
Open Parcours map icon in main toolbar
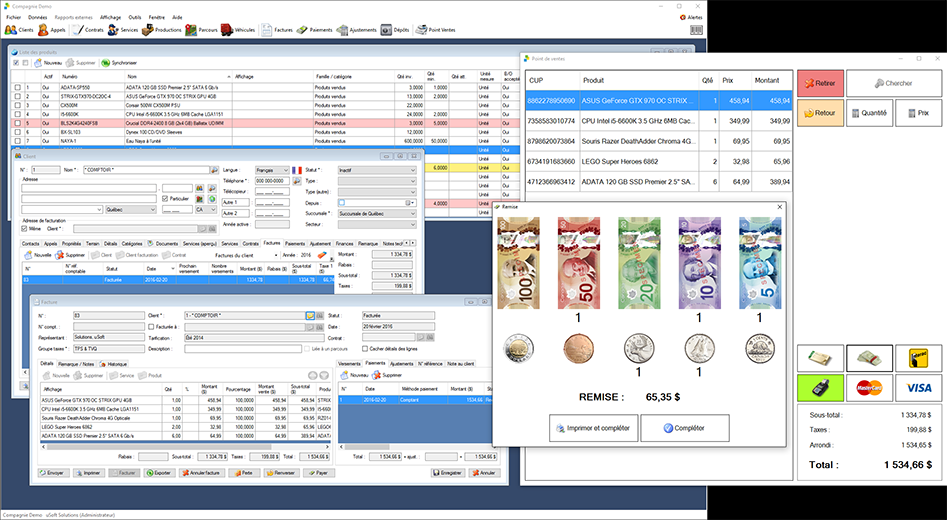click(x=201, y=30)
